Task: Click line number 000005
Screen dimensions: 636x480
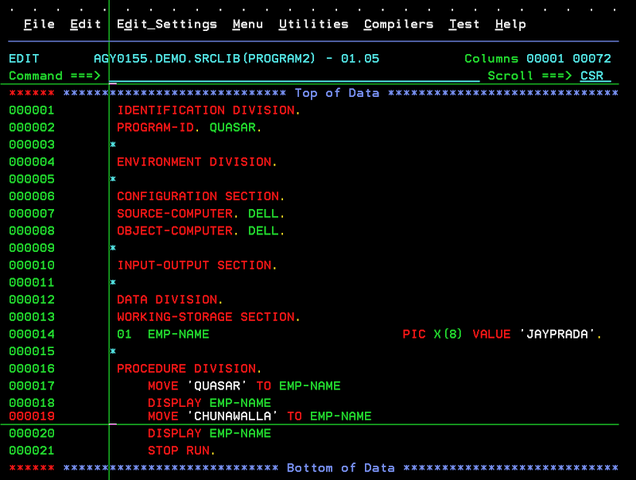Action: pyautogui.click(x=32, y=179)
